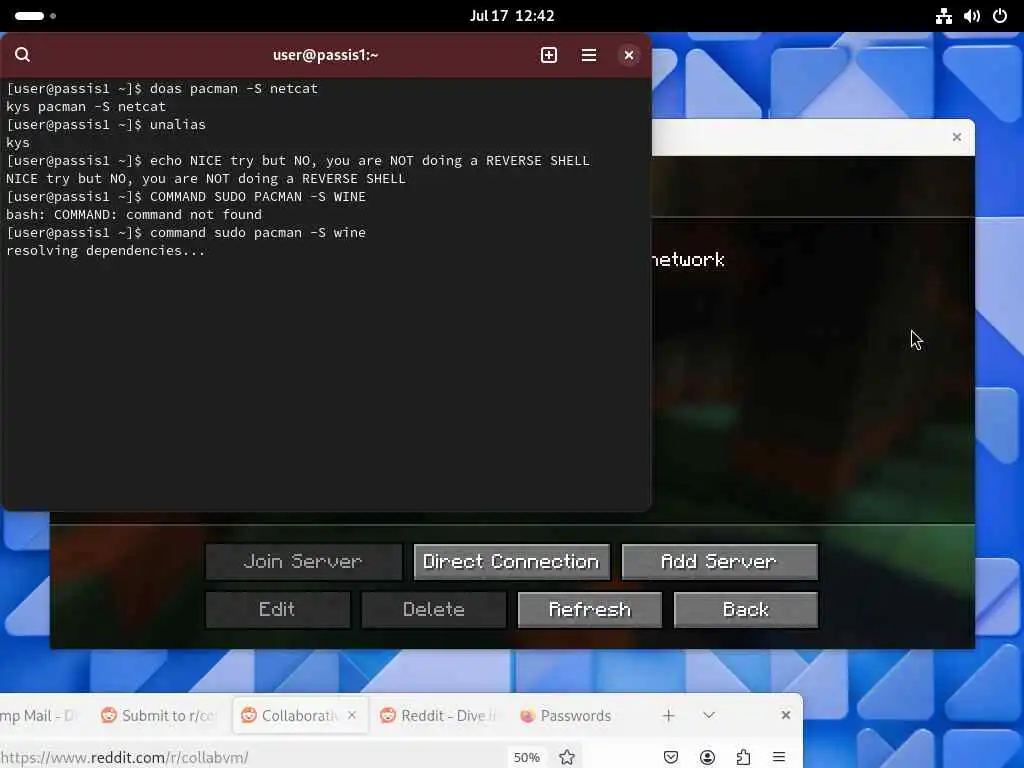Viewport: 1024px width, 768px height.
Task: Open the clock showing Jul 17 12:42
Action: [512, 16]
